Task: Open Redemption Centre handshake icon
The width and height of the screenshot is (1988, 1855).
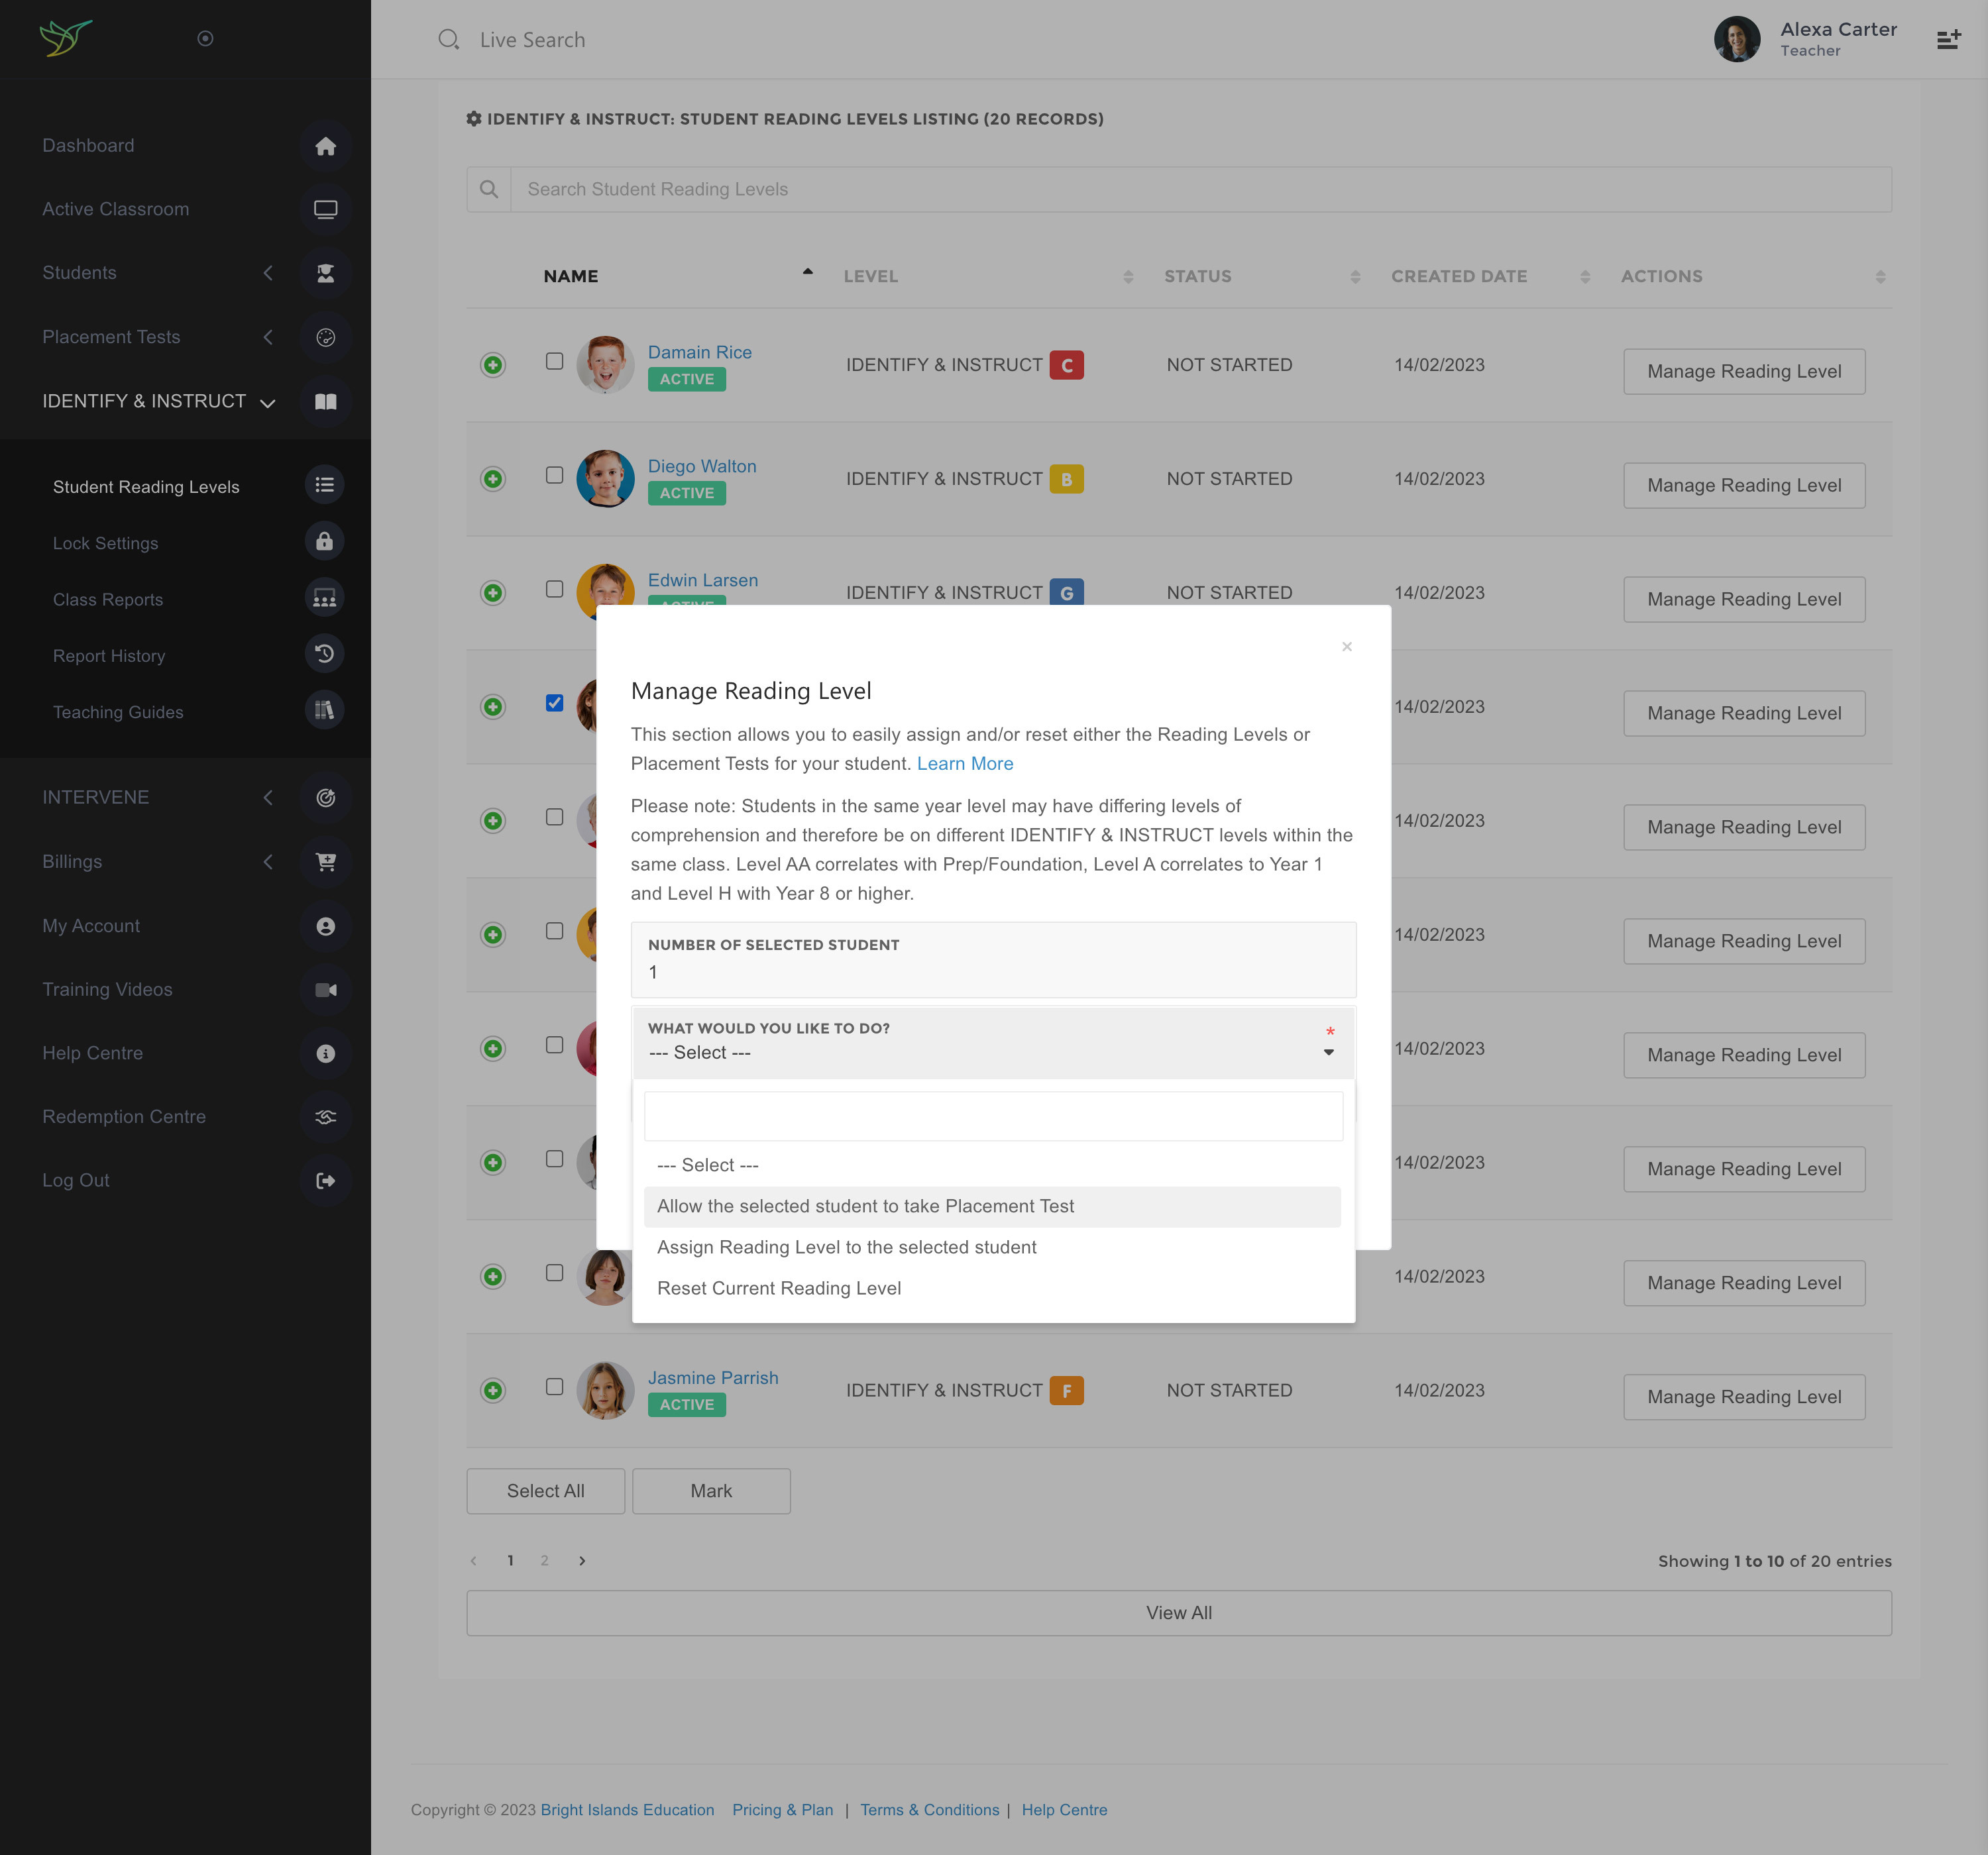Action: (x=325, y=1116)
